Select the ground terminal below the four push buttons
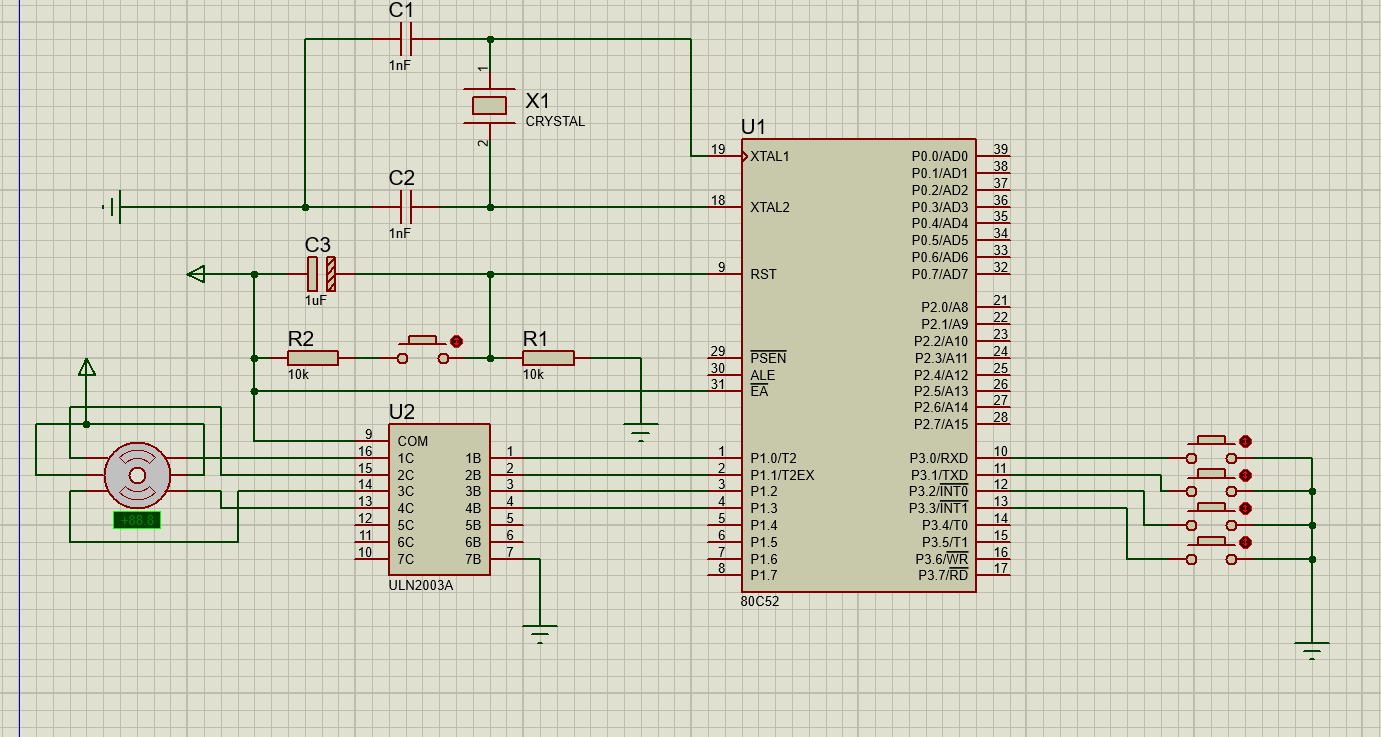Viewport: 1381px width, 737px height. click(1312, 651)
